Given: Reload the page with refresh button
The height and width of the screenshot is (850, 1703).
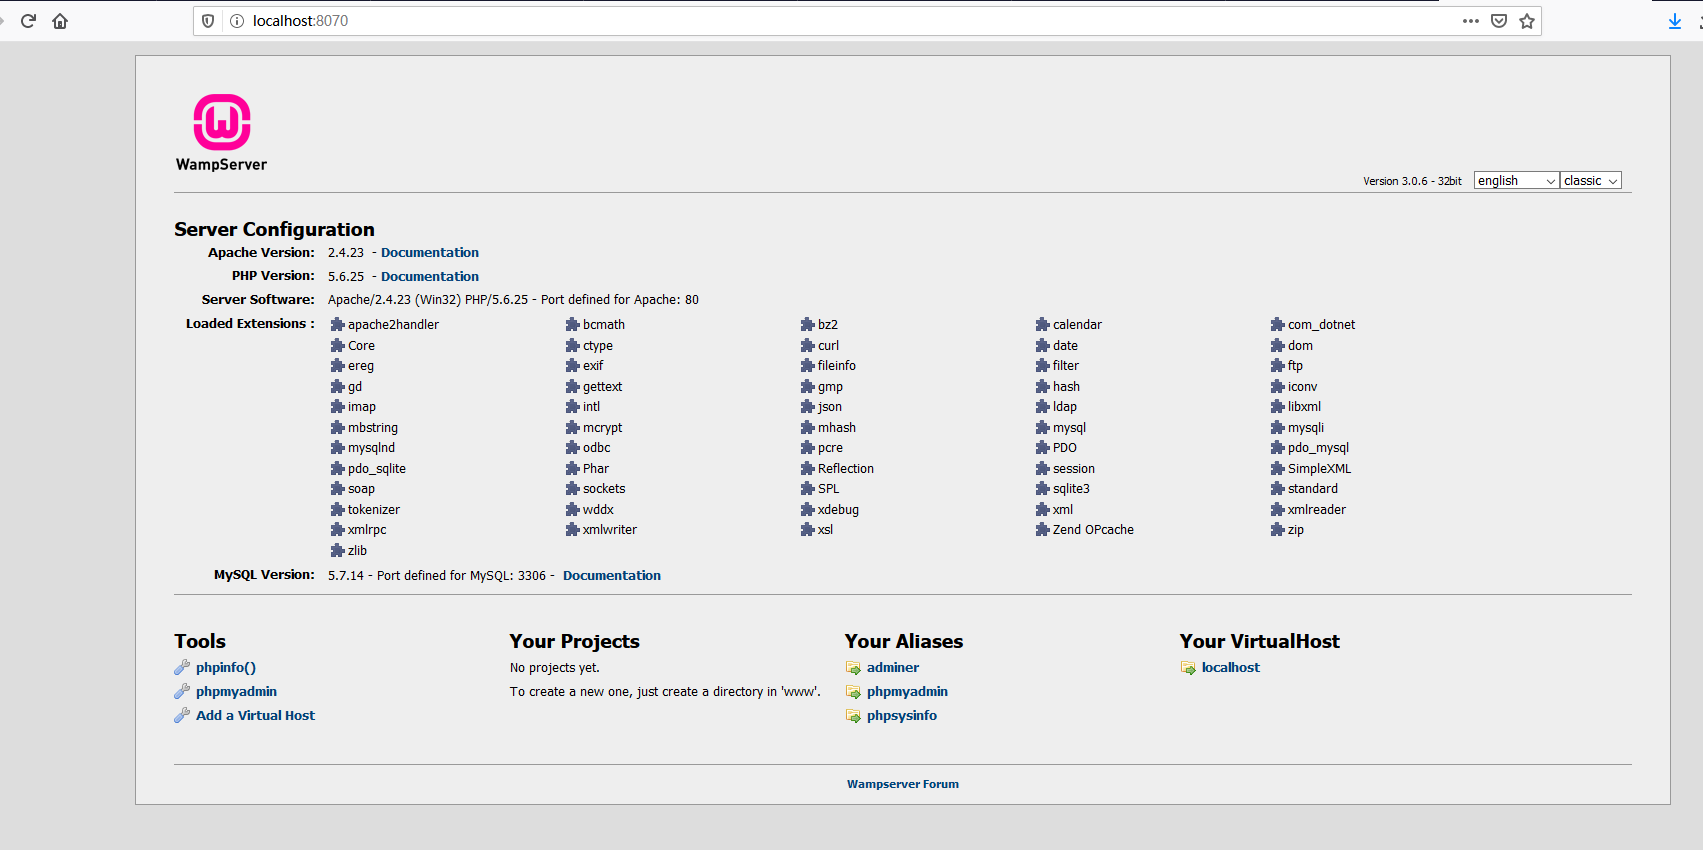Looking at the screenshot, I should (x=28, y=21).
